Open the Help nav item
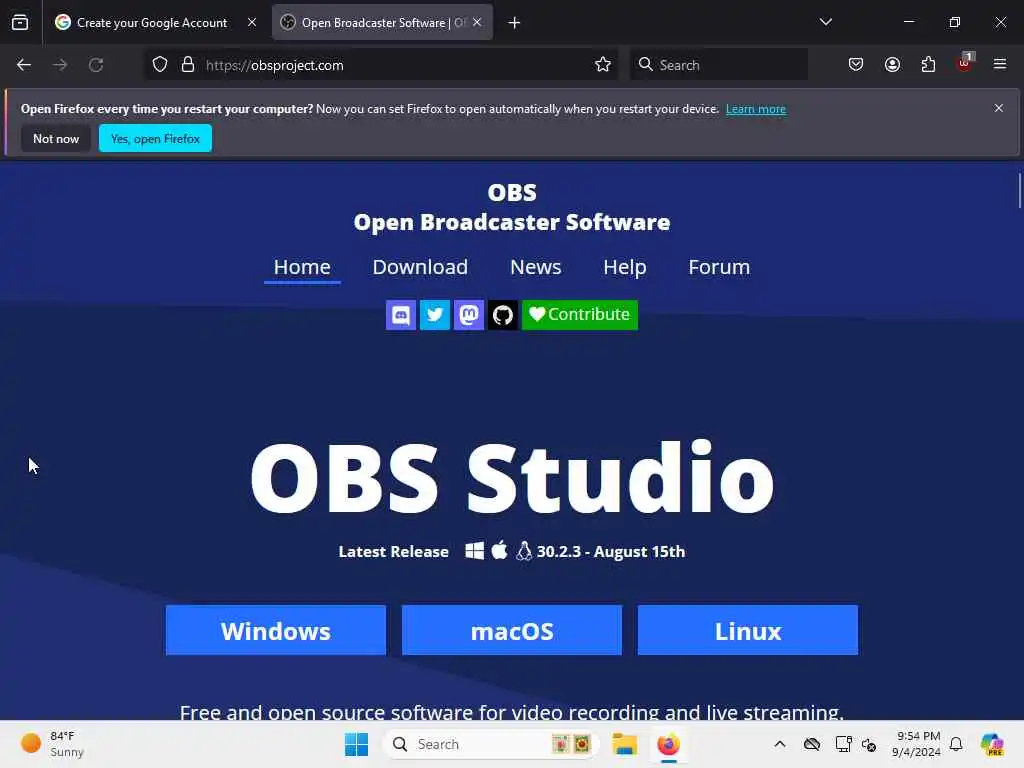This screenshot has height=768, width=1024. [625, 267]
